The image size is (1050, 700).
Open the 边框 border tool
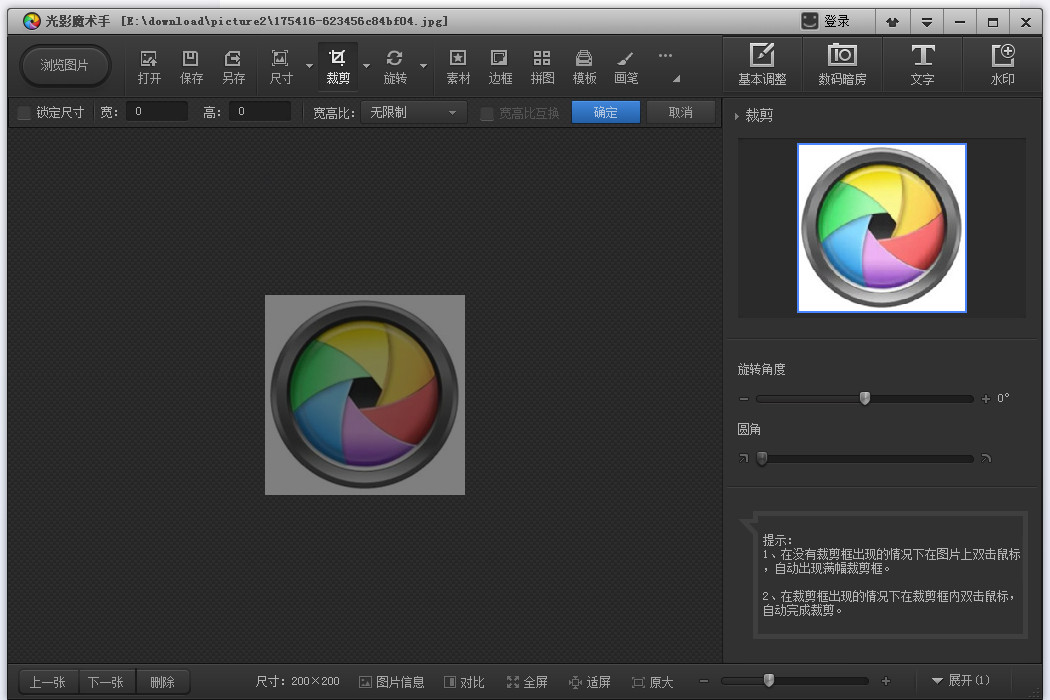click(x=500, y=67)
